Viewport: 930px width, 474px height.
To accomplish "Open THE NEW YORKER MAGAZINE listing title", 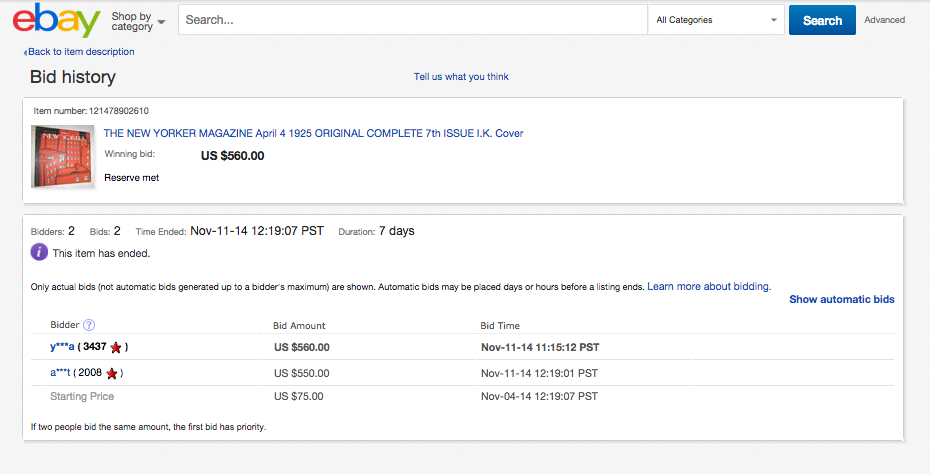I will [x=313, y=133].
